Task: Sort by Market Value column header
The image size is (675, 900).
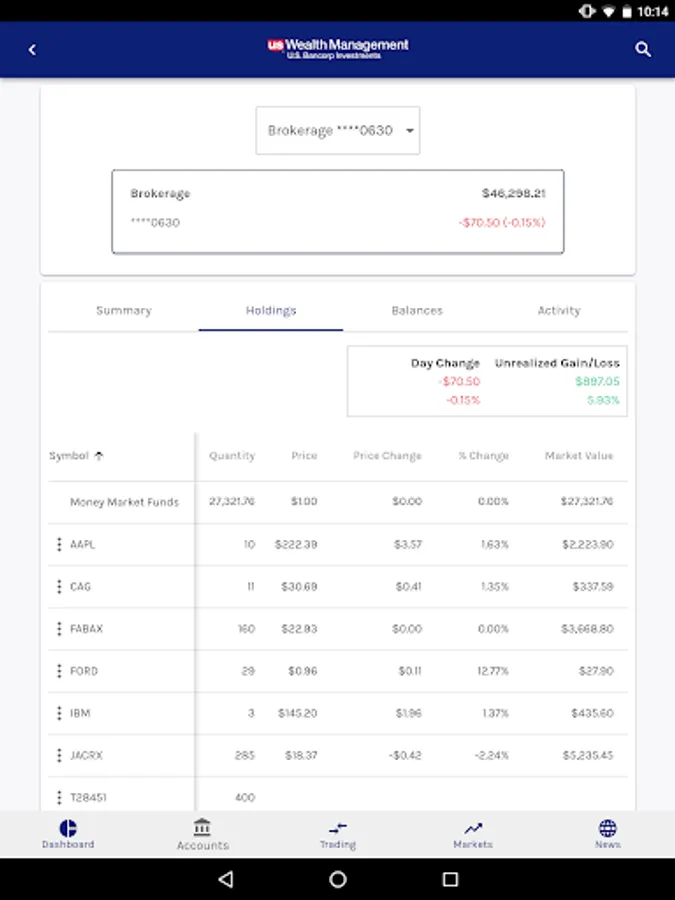Action: [579, 456]
